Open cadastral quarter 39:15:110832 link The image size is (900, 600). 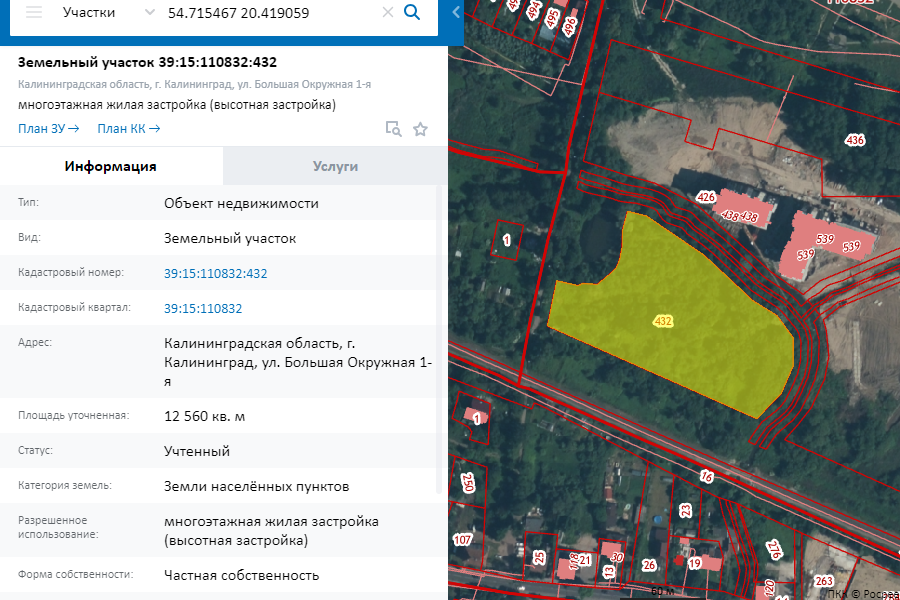(203, 308)
